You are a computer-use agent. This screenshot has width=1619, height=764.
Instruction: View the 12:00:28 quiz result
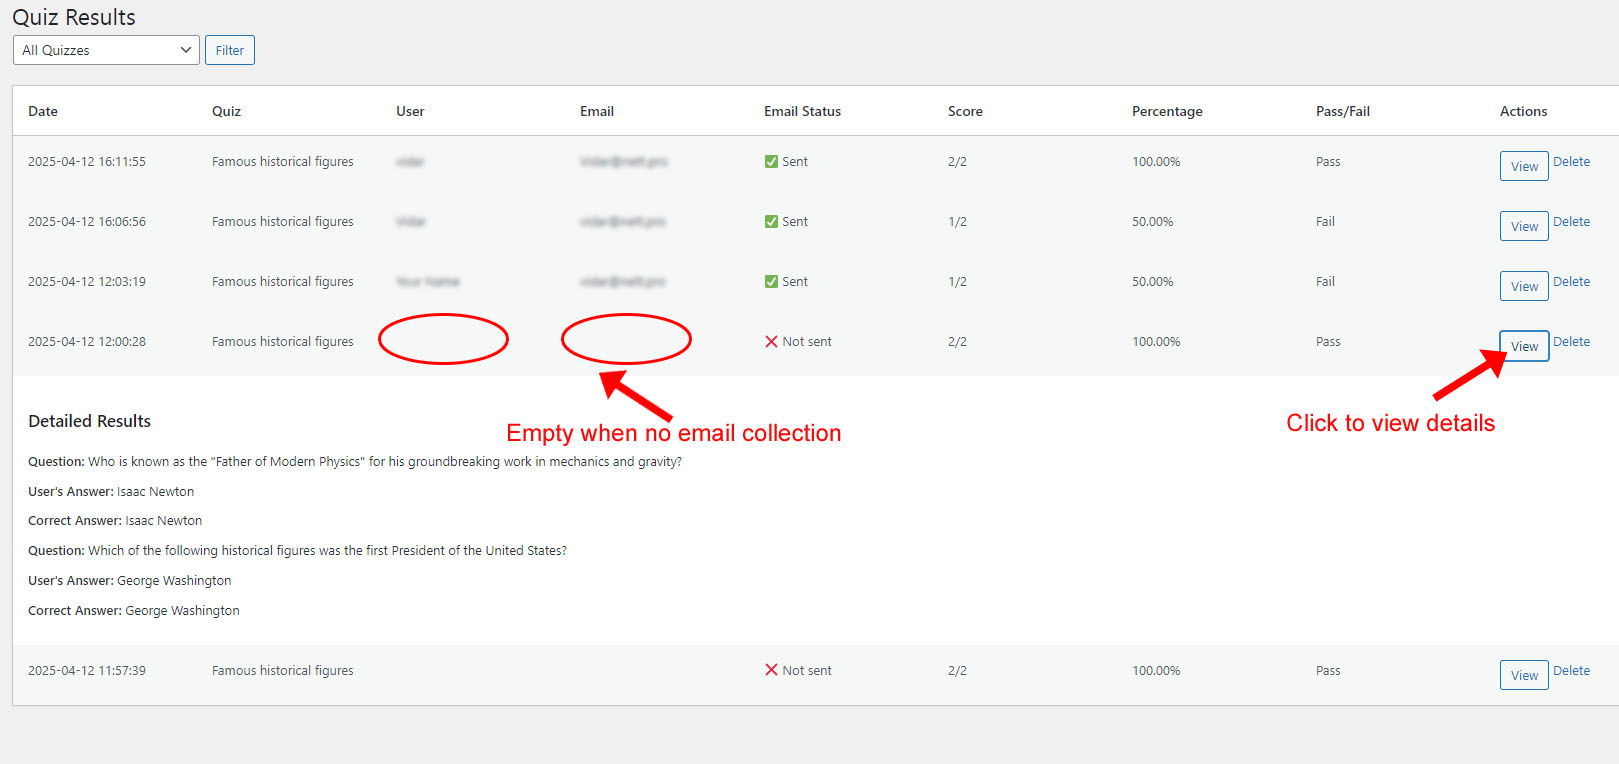point(1524,346)
